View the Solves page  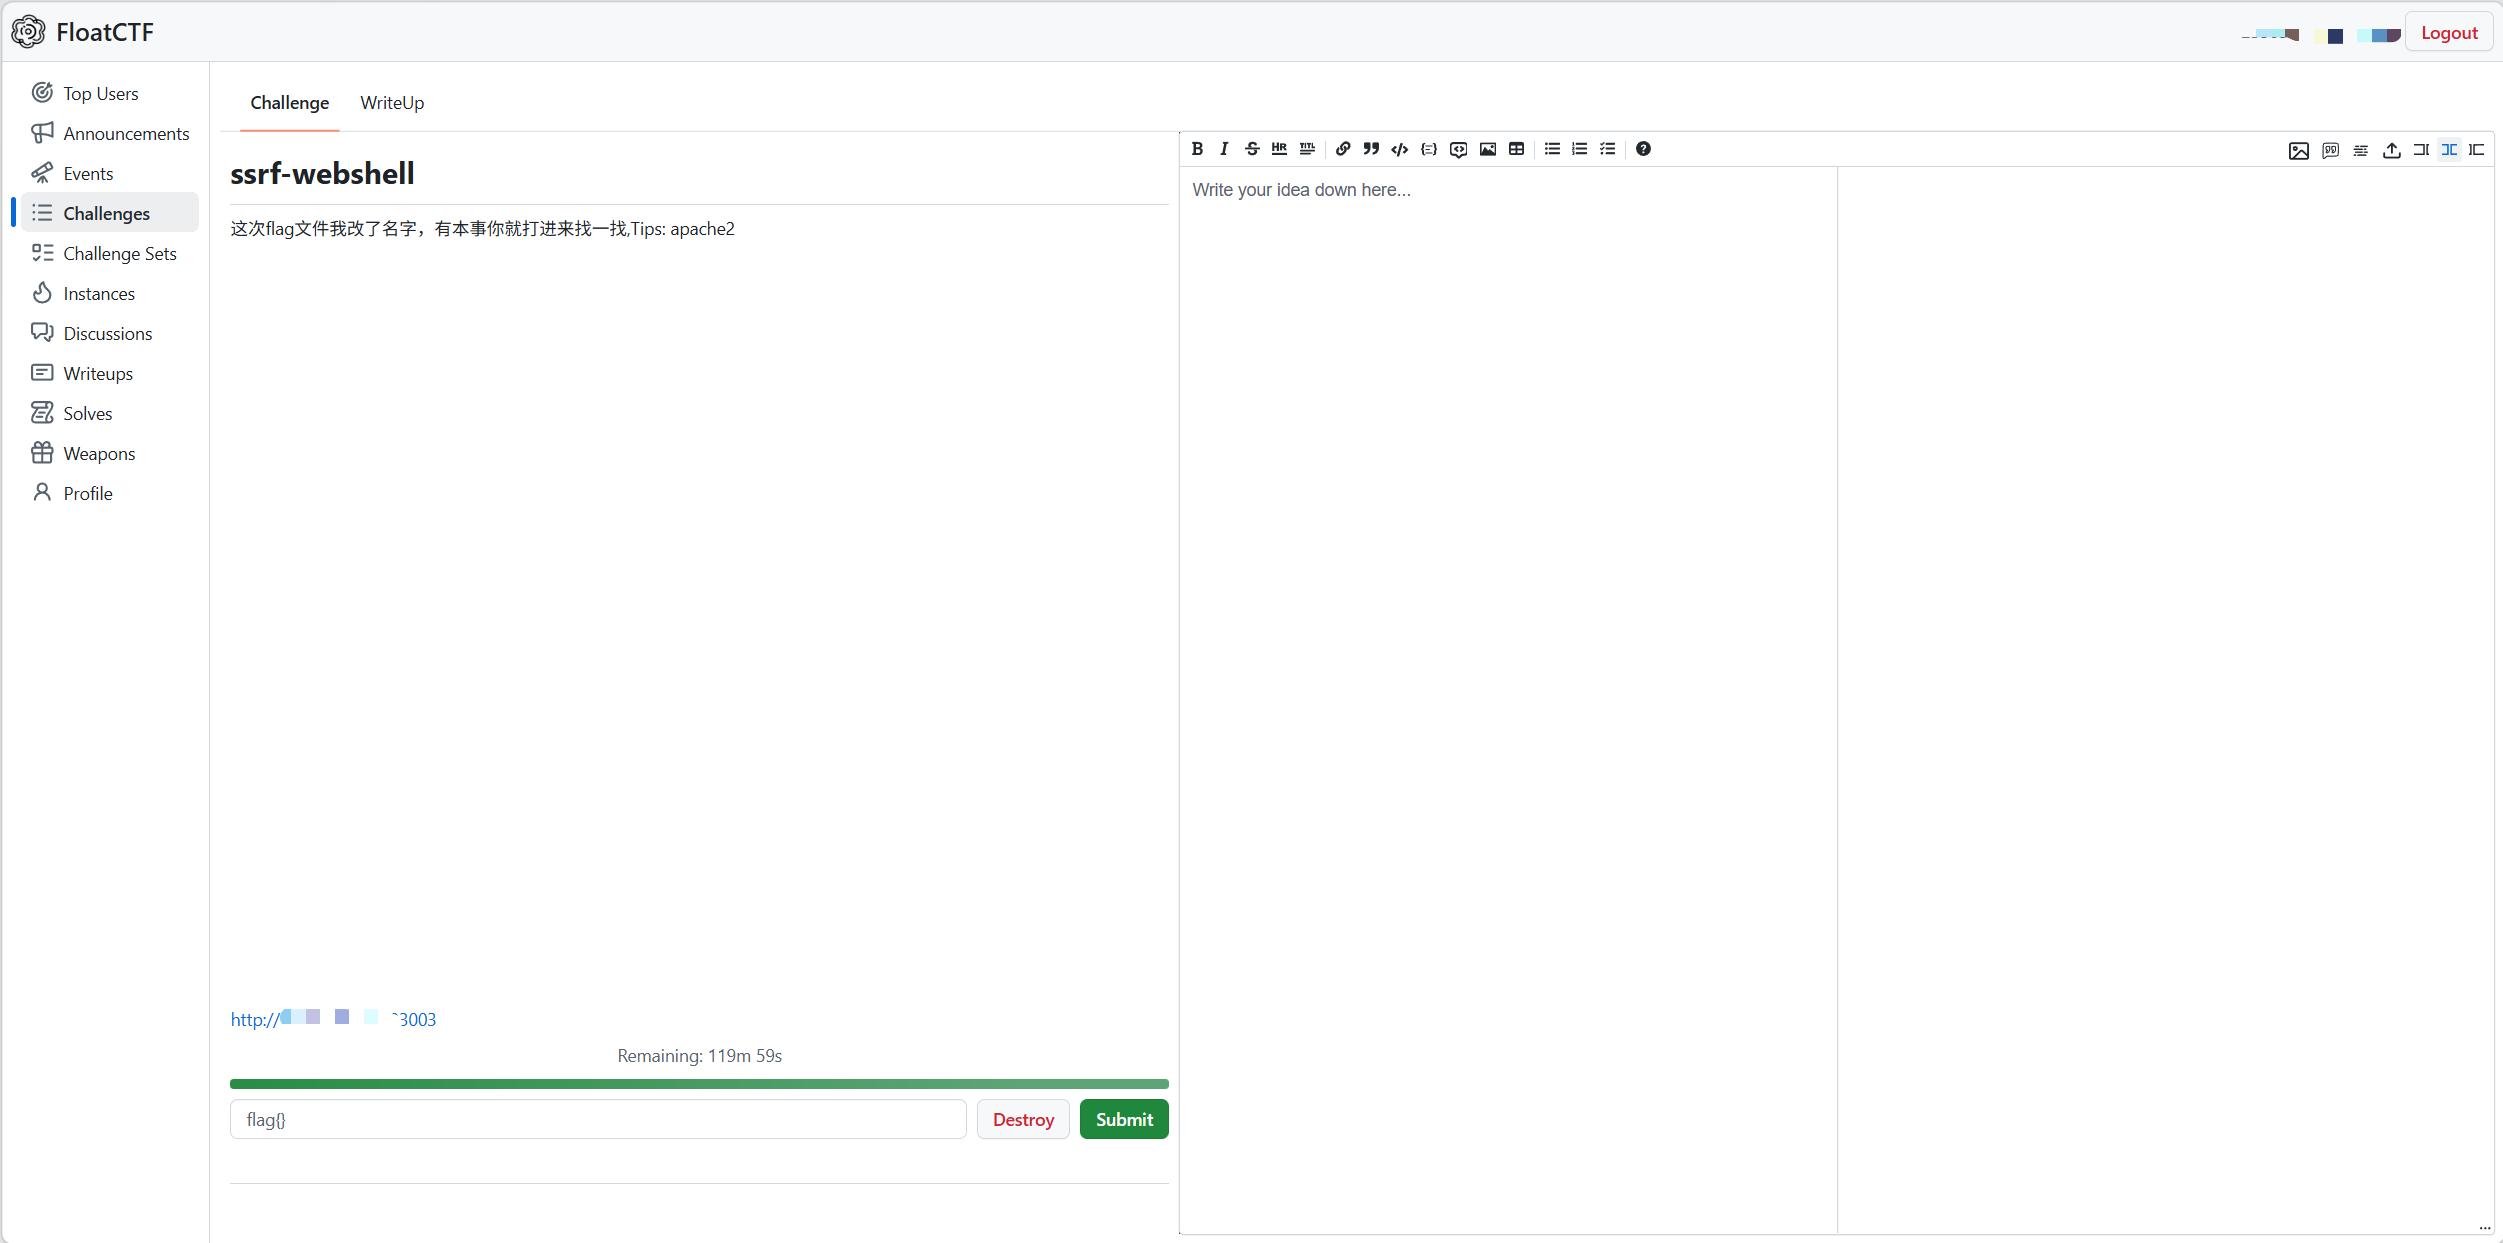(109, 413)
